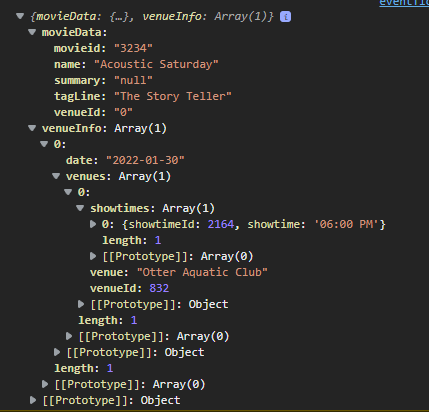Click the summary: key label

tap(80, 80)
